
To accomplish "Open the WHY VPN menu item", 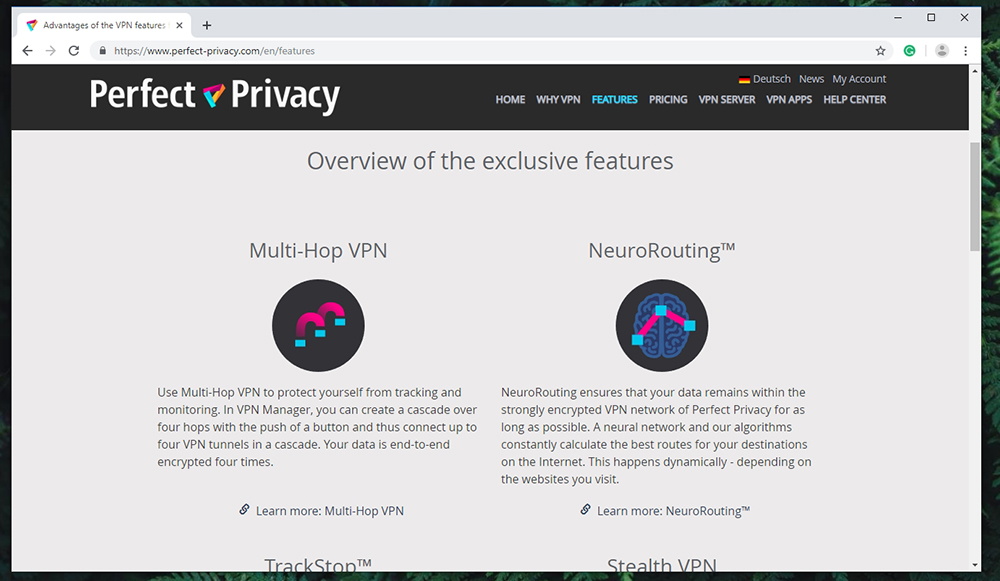I will [x=558, y=99].
